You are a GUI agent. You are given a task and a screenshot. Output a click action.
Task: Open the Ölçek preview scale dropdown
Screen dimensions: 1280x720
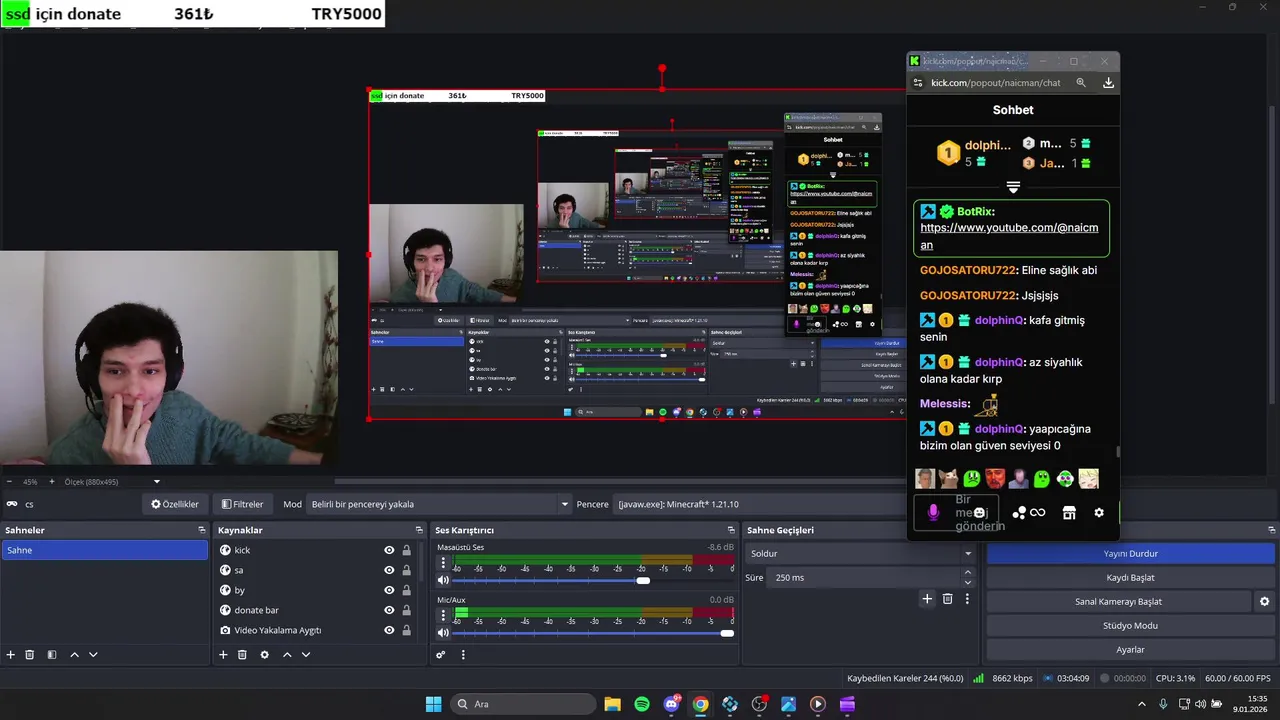pos(110,482)
